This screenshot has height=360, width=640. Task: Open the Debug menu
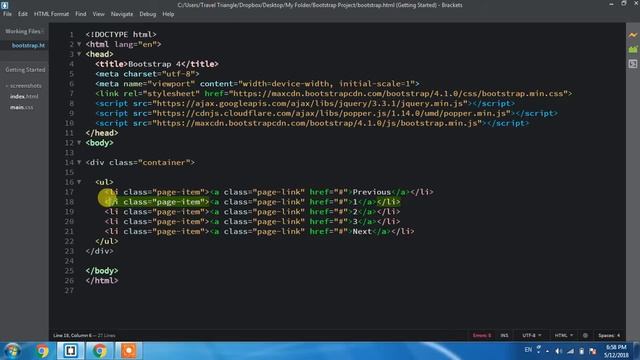(x=147, y=14)
